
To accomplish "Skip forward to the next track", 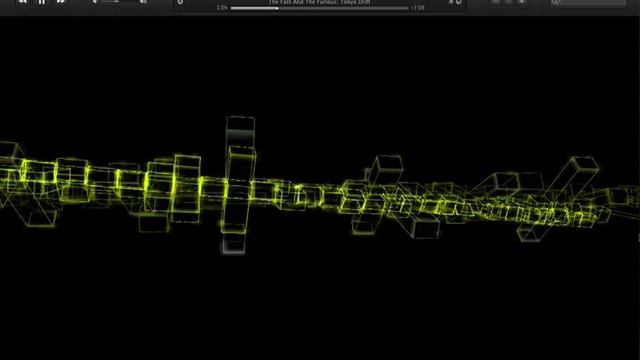I will pos(60,2).
